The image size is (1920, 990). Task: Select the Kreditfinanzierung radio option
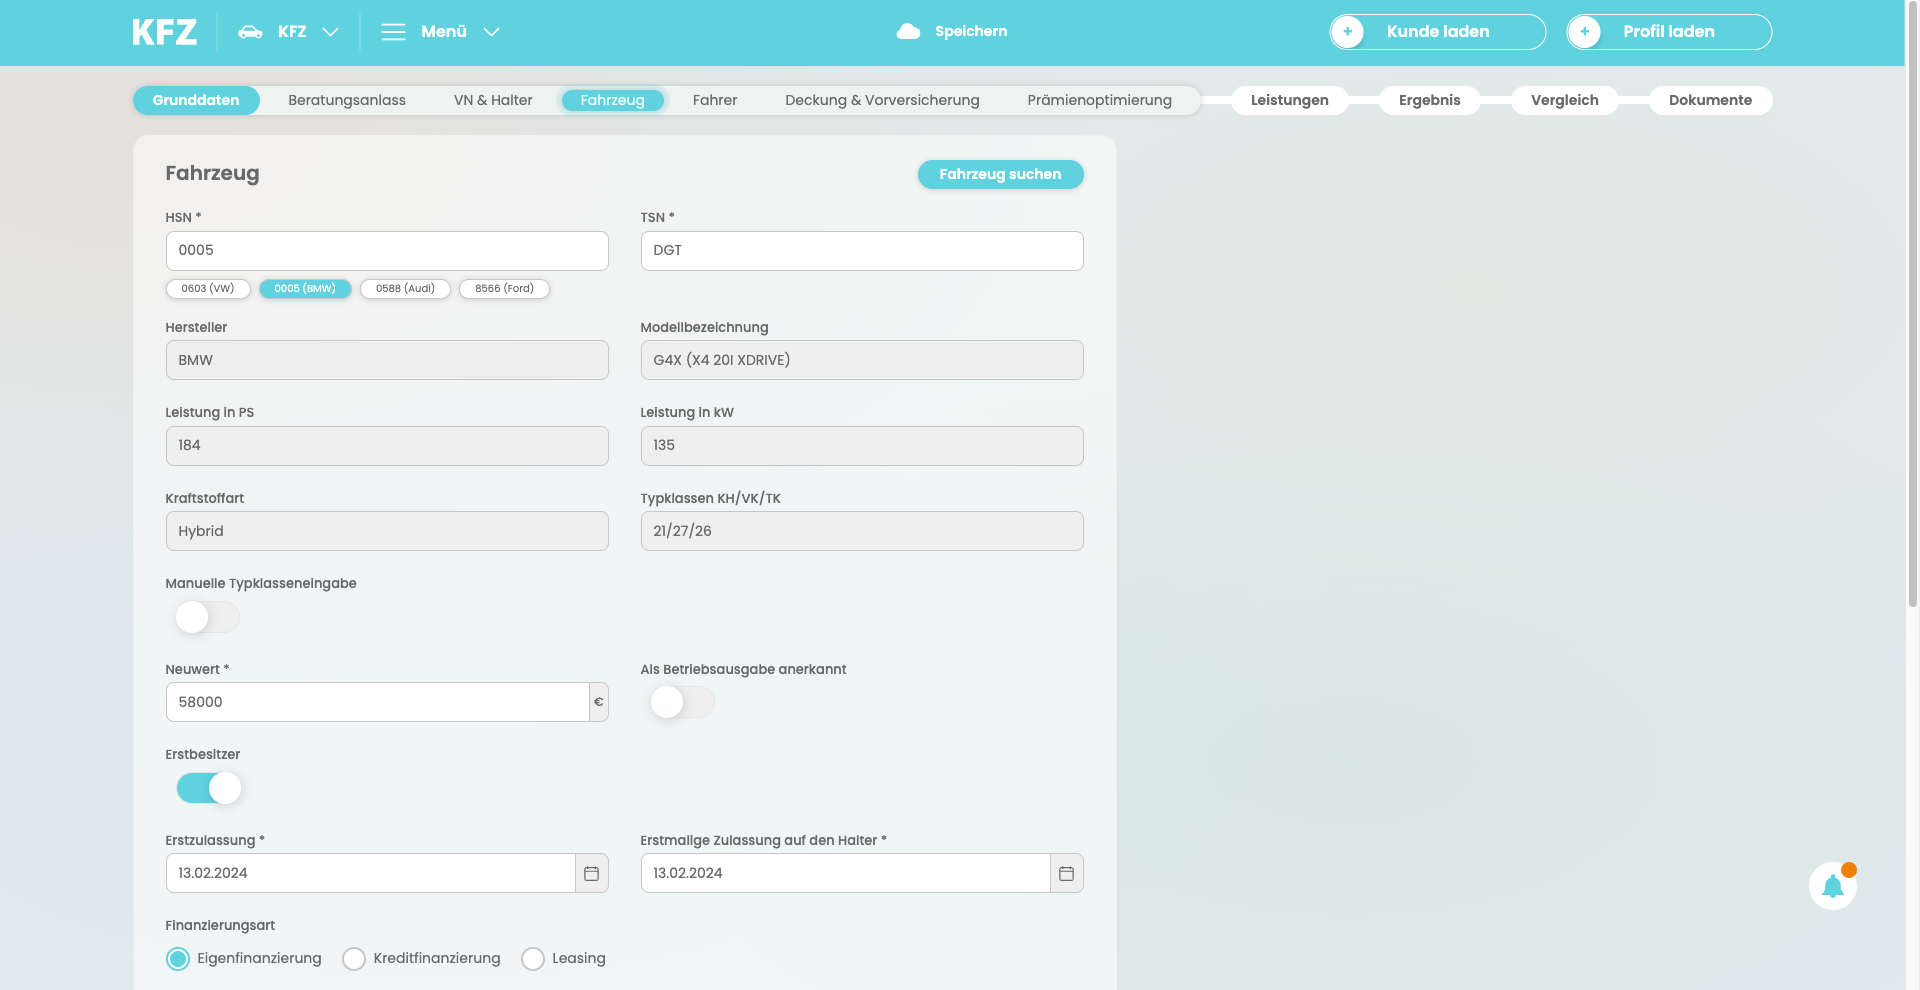click(x=354, y=959)
